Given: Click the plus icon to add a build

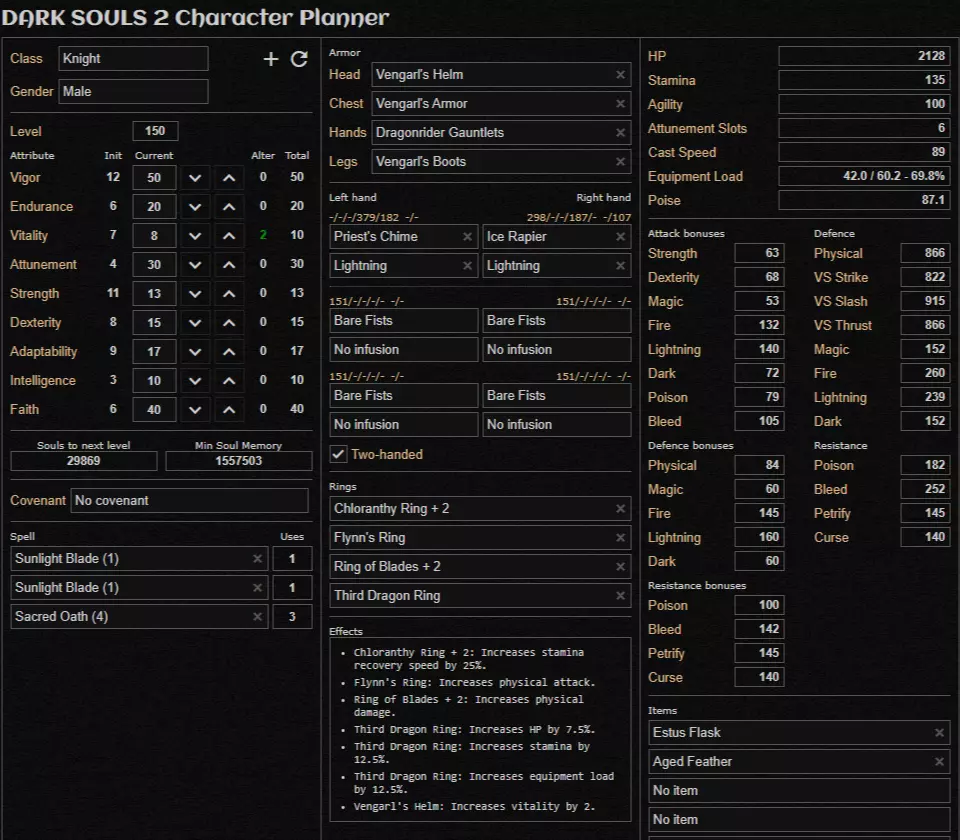Looking at the screenshot, I should (271, 59).
